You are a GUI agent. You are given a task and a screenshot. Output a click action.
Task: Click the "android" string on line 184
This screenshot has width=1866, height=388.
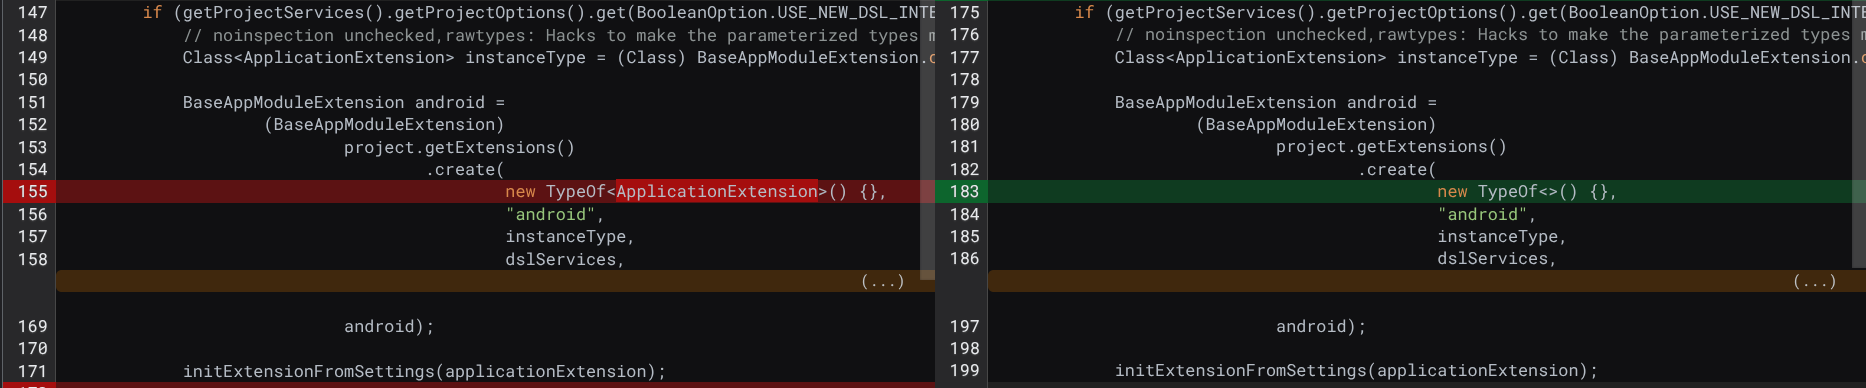click(x=1482, y=215)
